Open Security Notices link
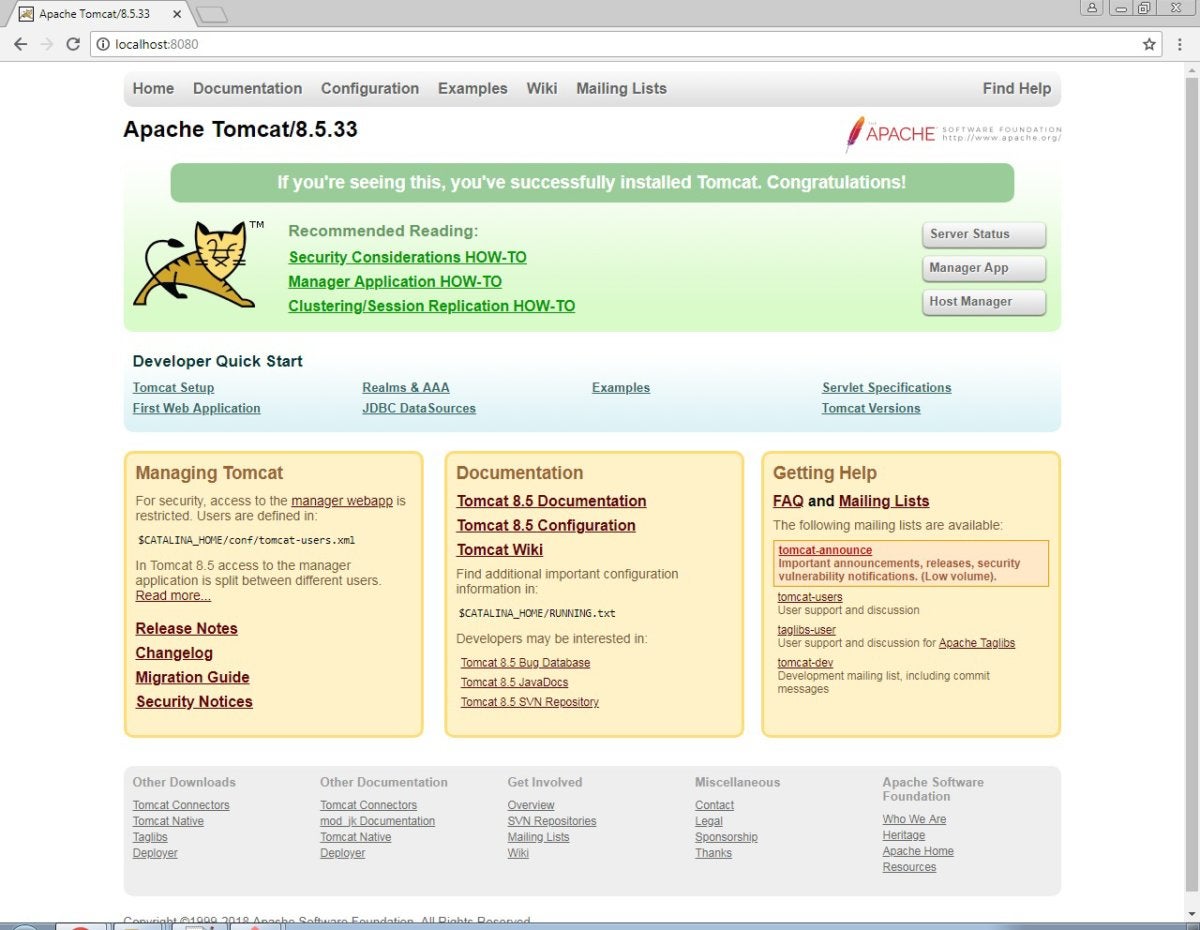1200x930 pixels. (194, 701)
